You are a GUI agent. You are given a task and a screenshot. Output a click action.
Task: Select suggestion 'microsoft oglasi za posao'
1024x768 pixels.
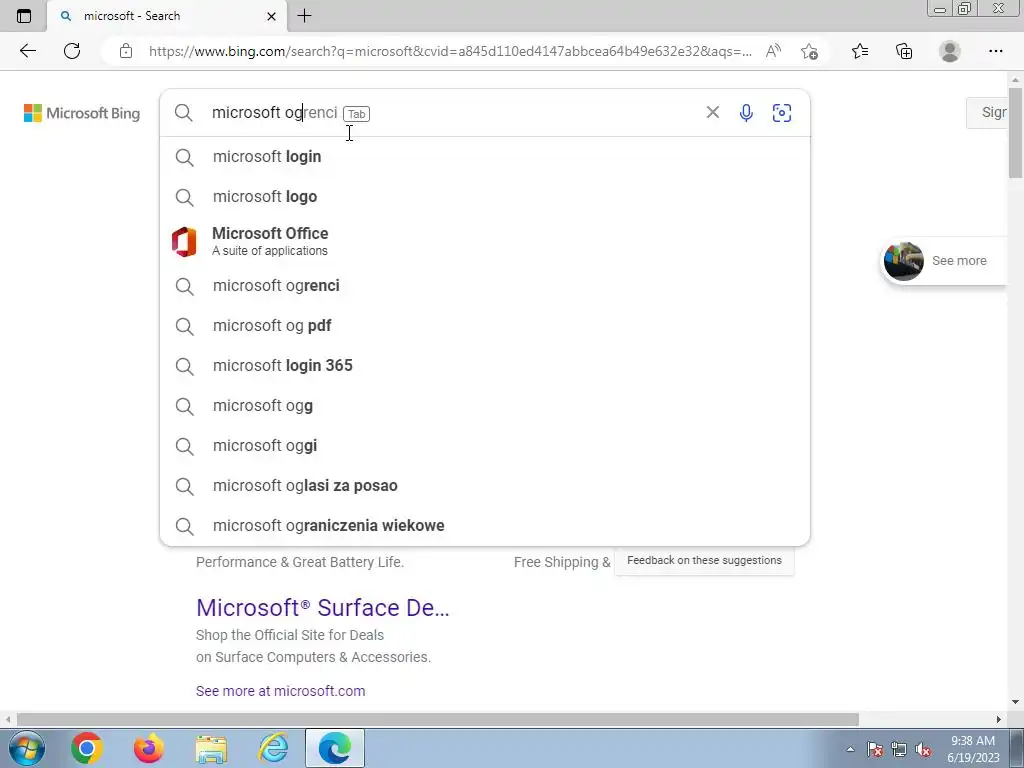click(x=485, y=486)
